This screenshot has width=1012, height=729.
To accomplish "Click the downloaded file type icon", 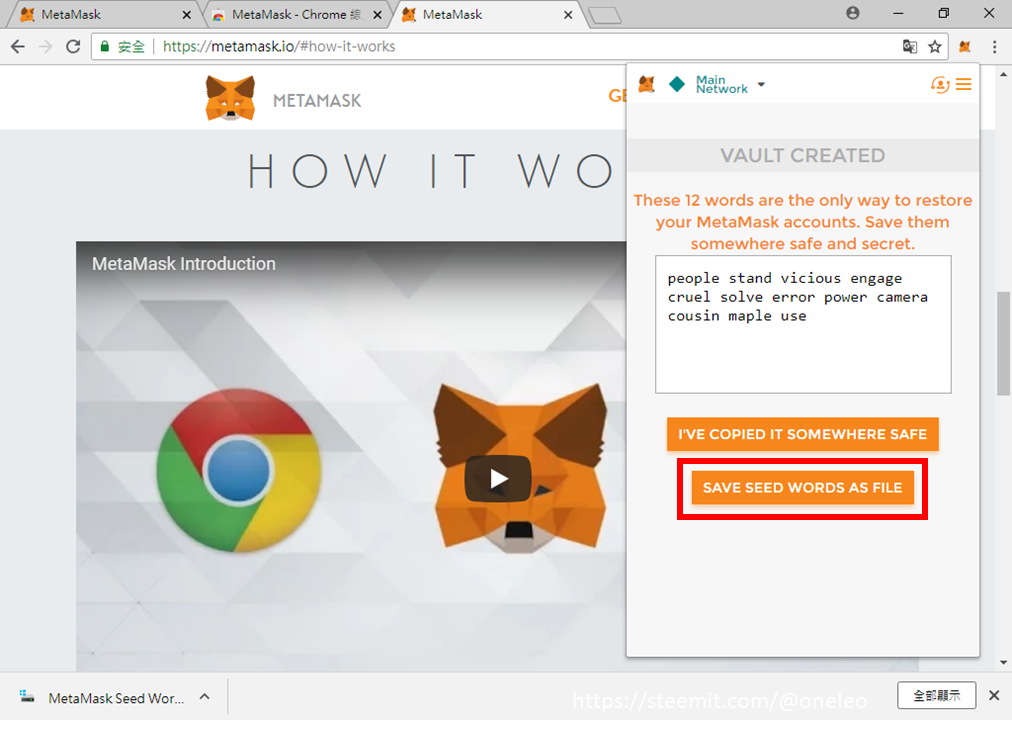I will point(27,696).
